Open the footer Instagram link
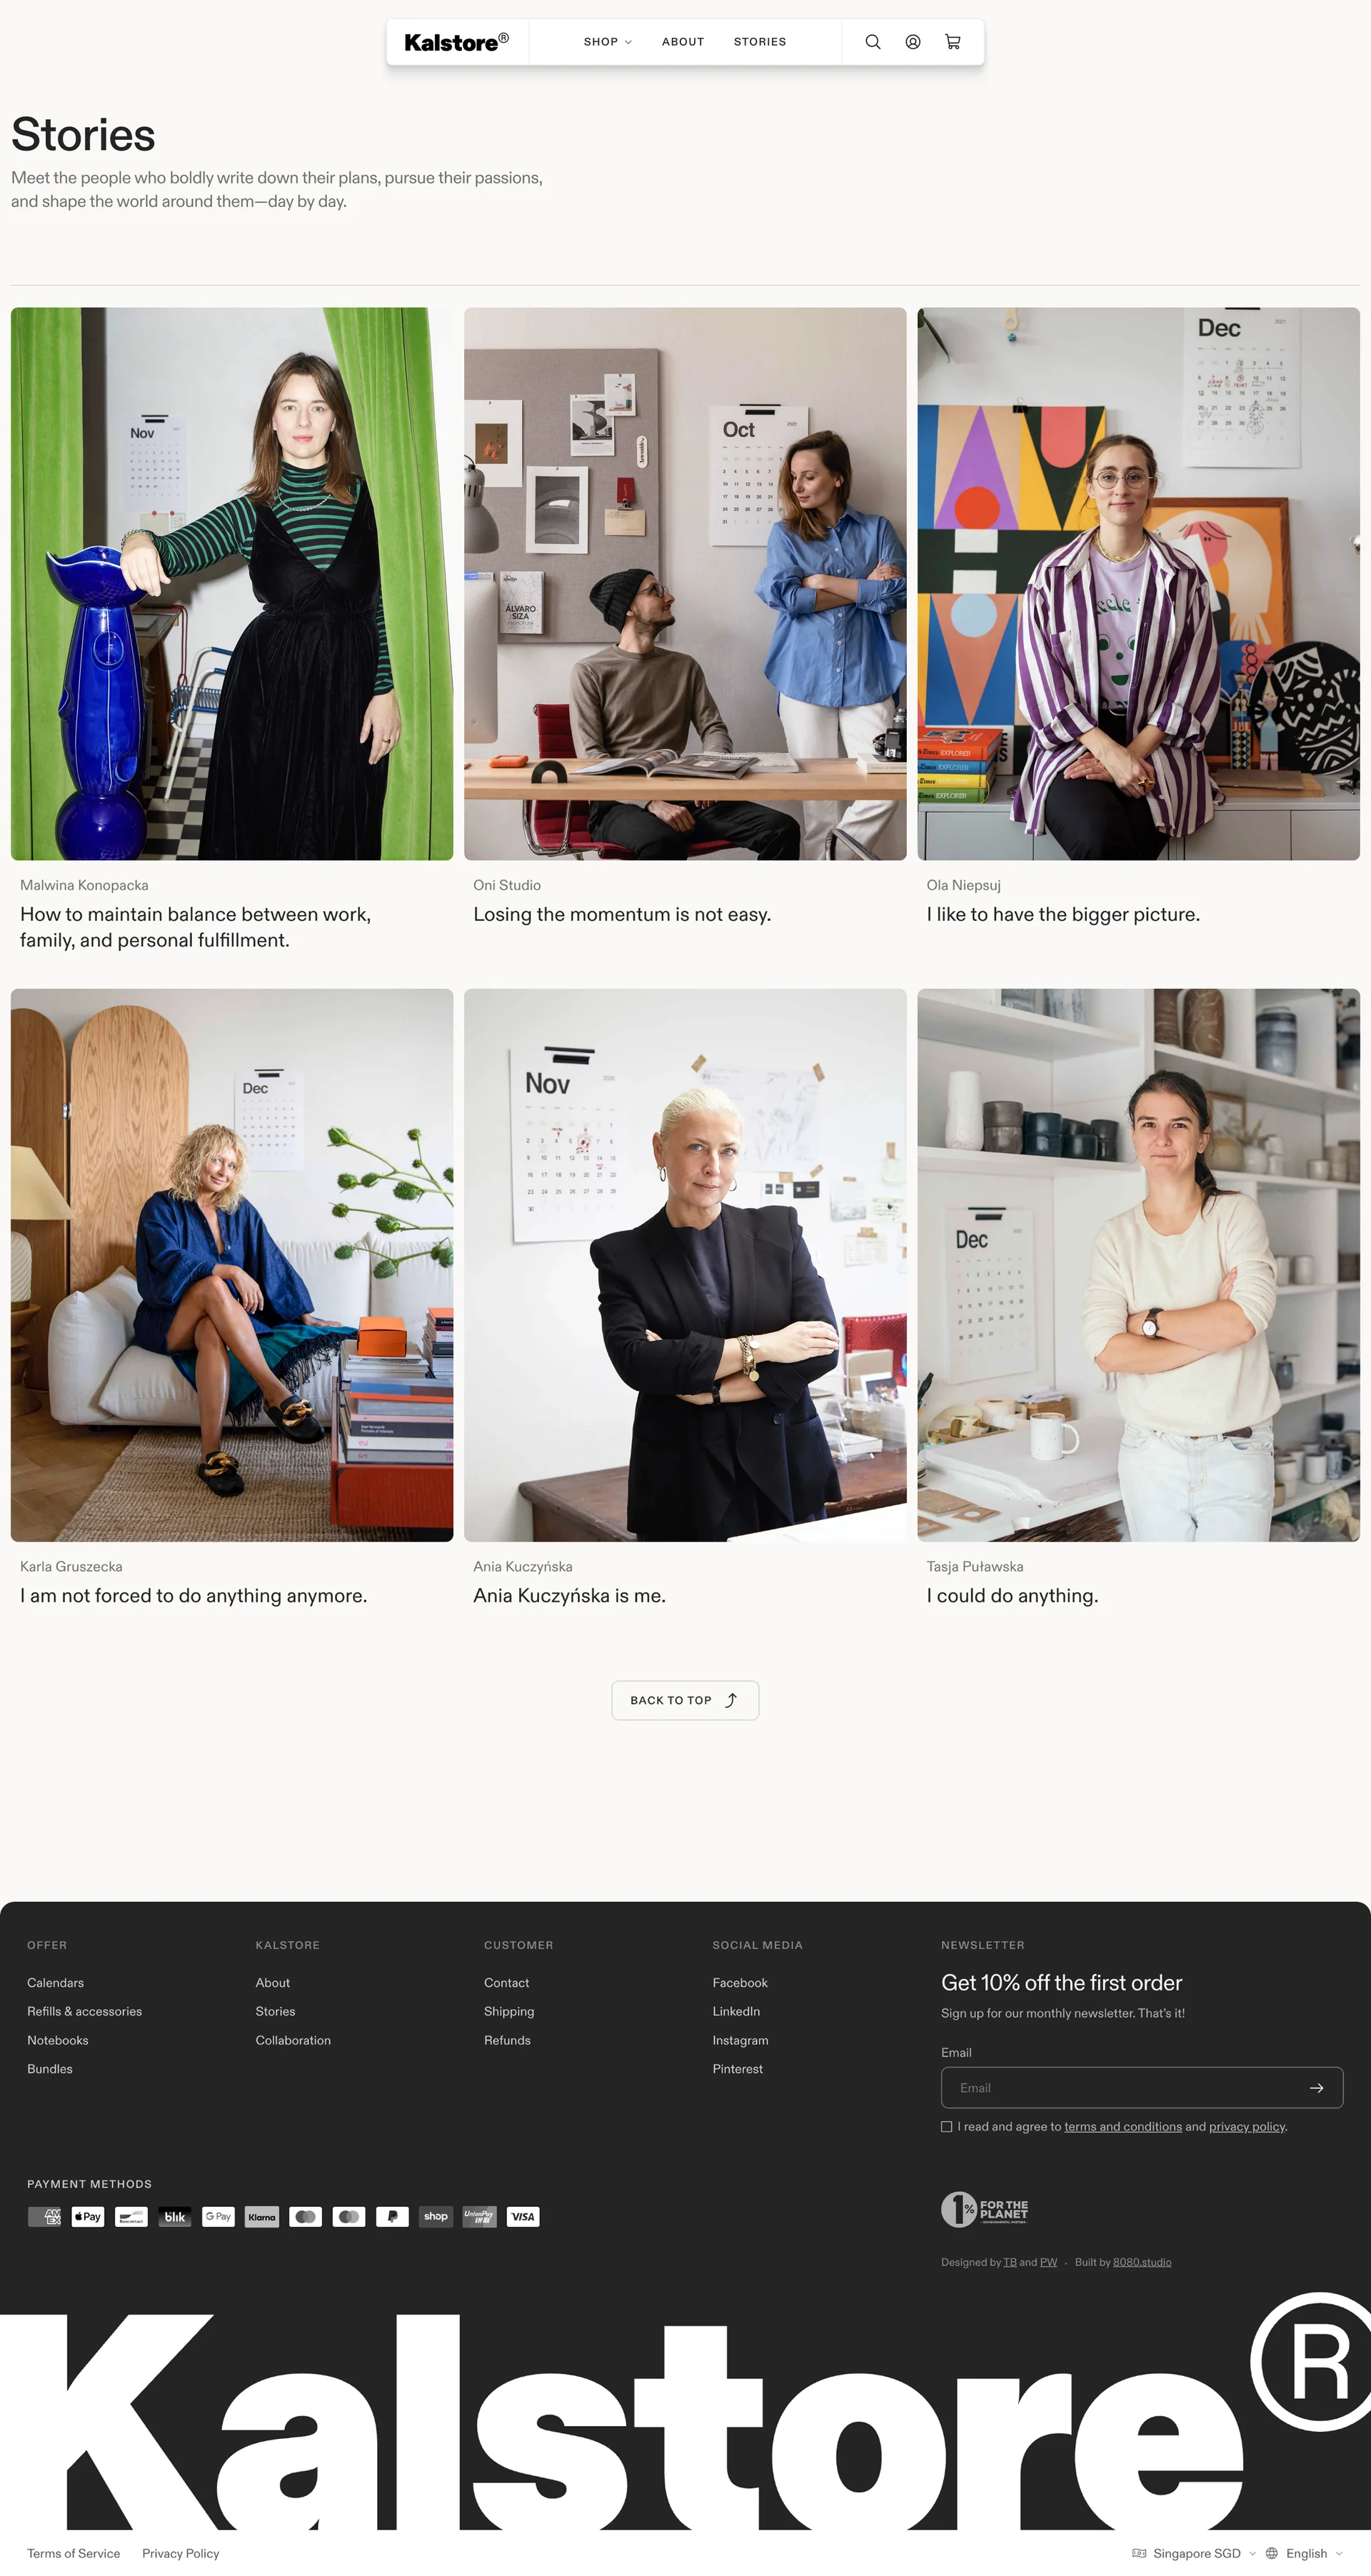Image resolution: width=1371 pixels, height=2576 pixels. click(x=740, y=2040)
